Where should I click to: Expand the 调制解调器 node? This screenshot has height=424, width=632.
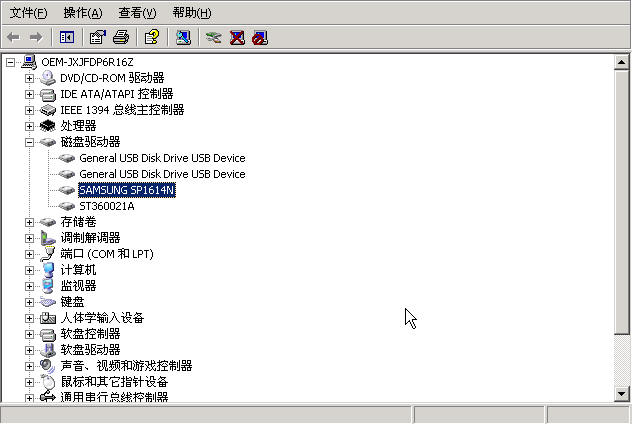pos(29,238)
